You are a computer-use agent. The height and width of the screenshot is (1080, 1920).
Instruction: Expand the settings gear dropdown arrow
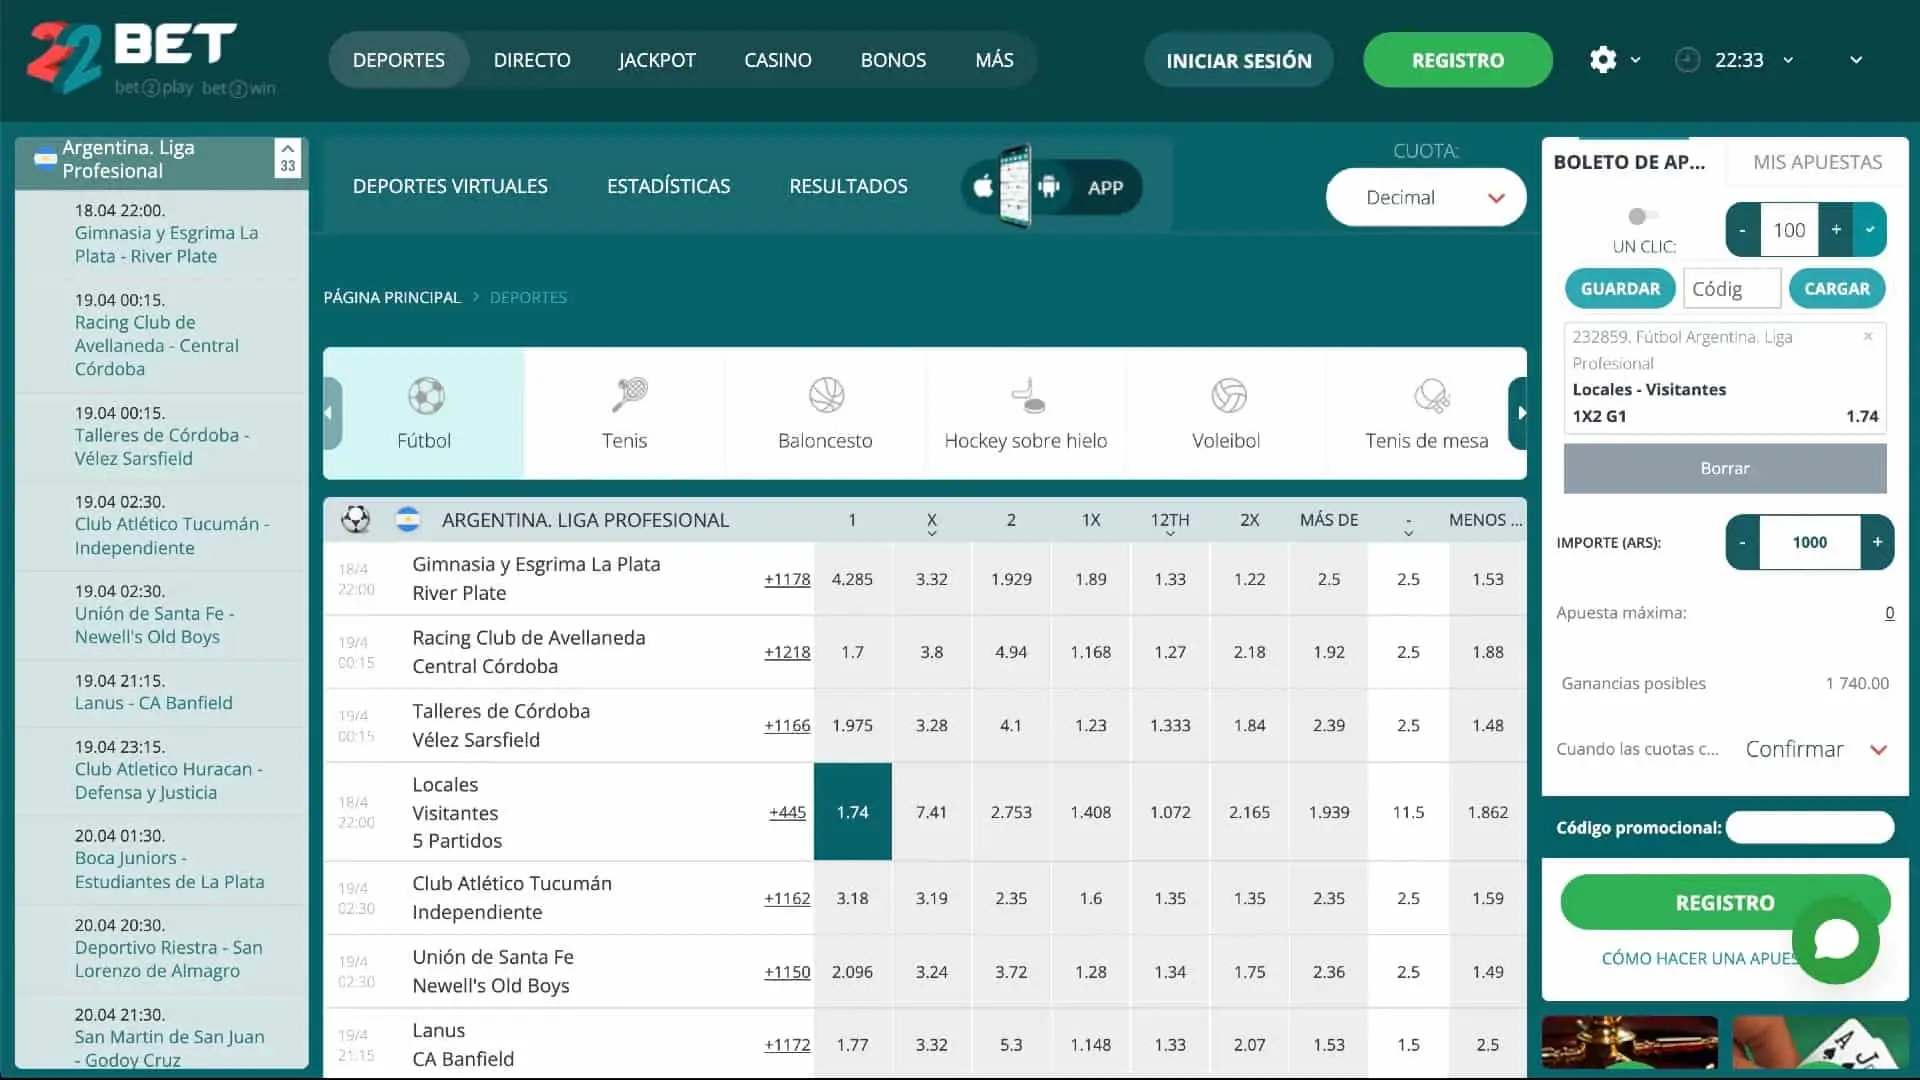(x=1636, y=60)
